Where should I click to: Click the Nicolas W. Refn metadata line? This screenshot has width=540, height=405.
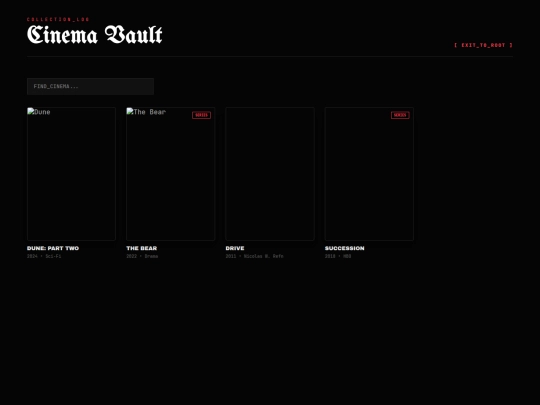(255, 256)
